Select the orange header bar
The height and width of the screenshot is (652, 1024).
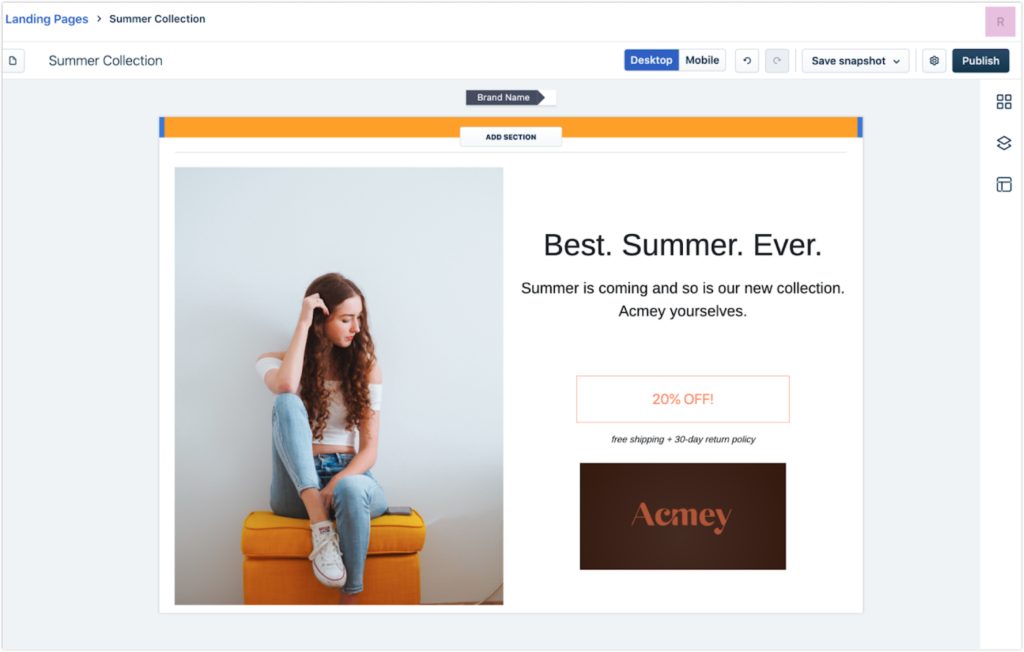300,126
